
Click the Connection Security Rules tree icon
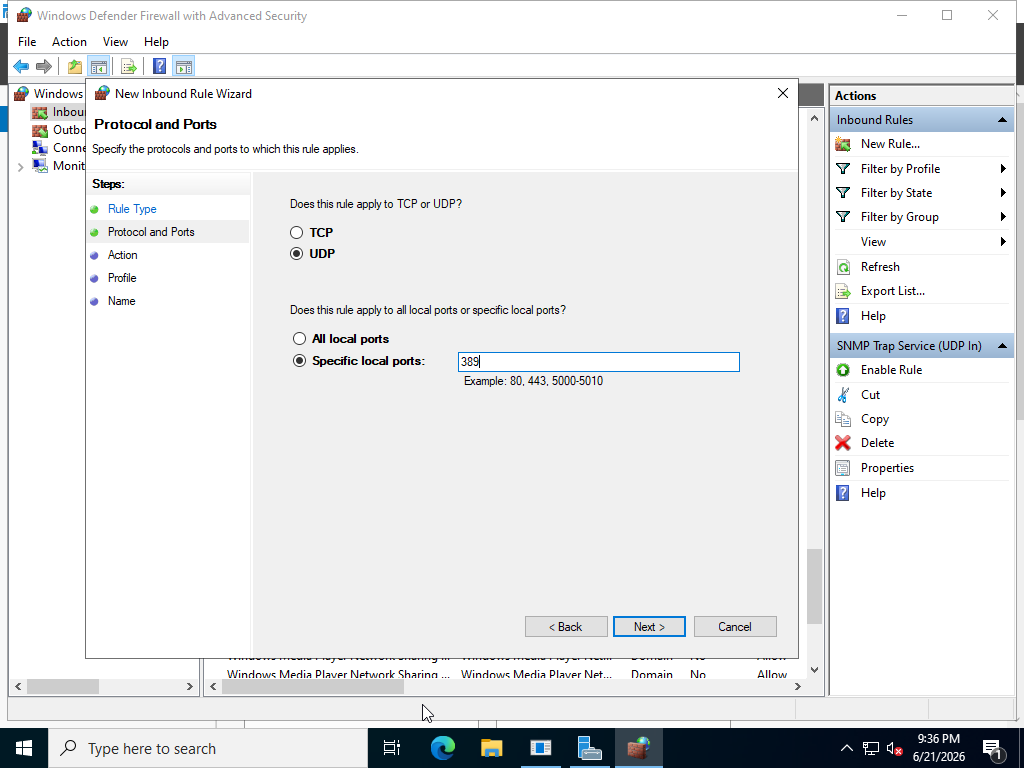point(40,148)
